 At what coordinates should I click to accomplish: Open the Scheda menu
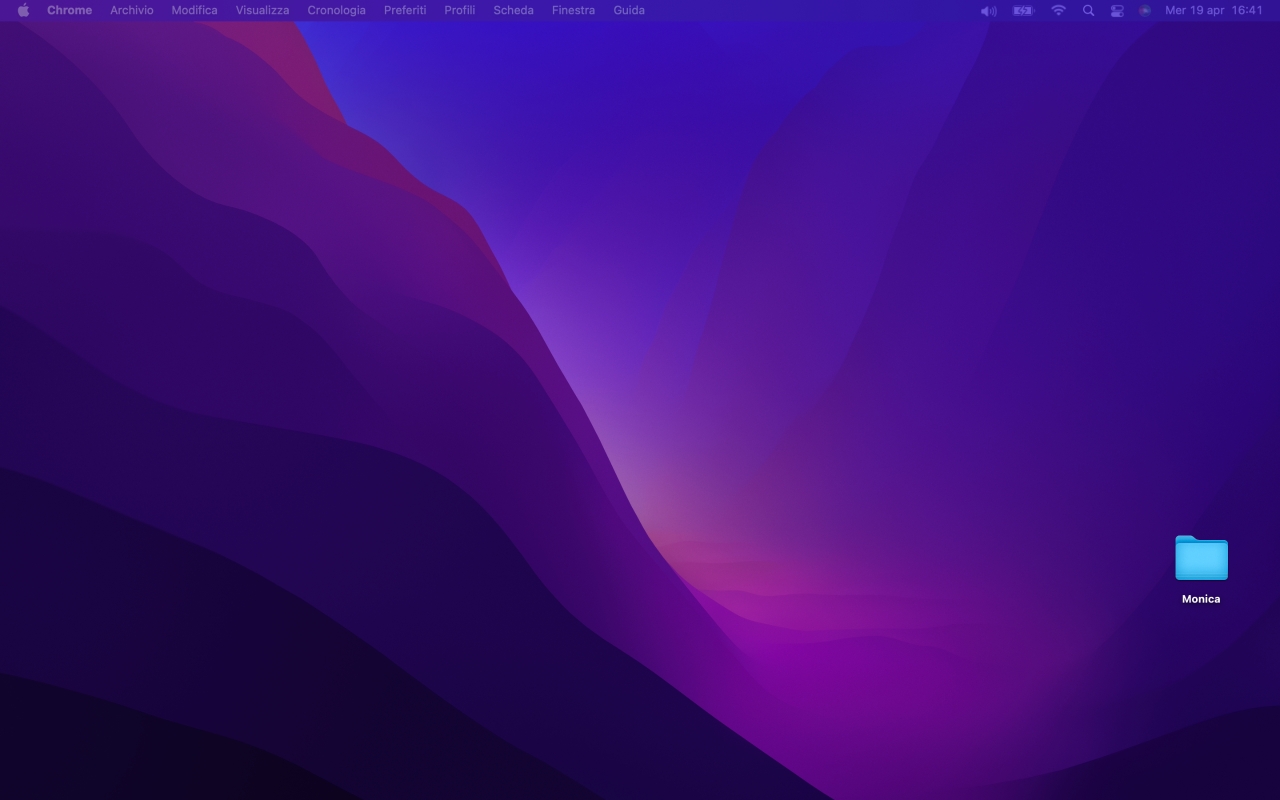513,10
